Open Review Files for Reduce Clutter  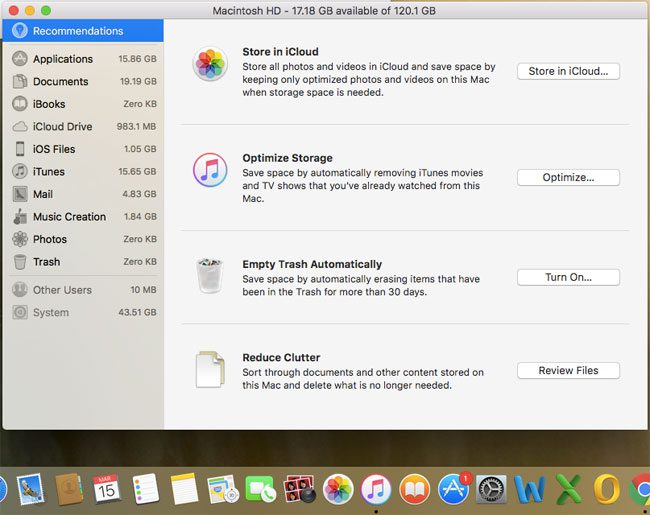pos(568,370)
